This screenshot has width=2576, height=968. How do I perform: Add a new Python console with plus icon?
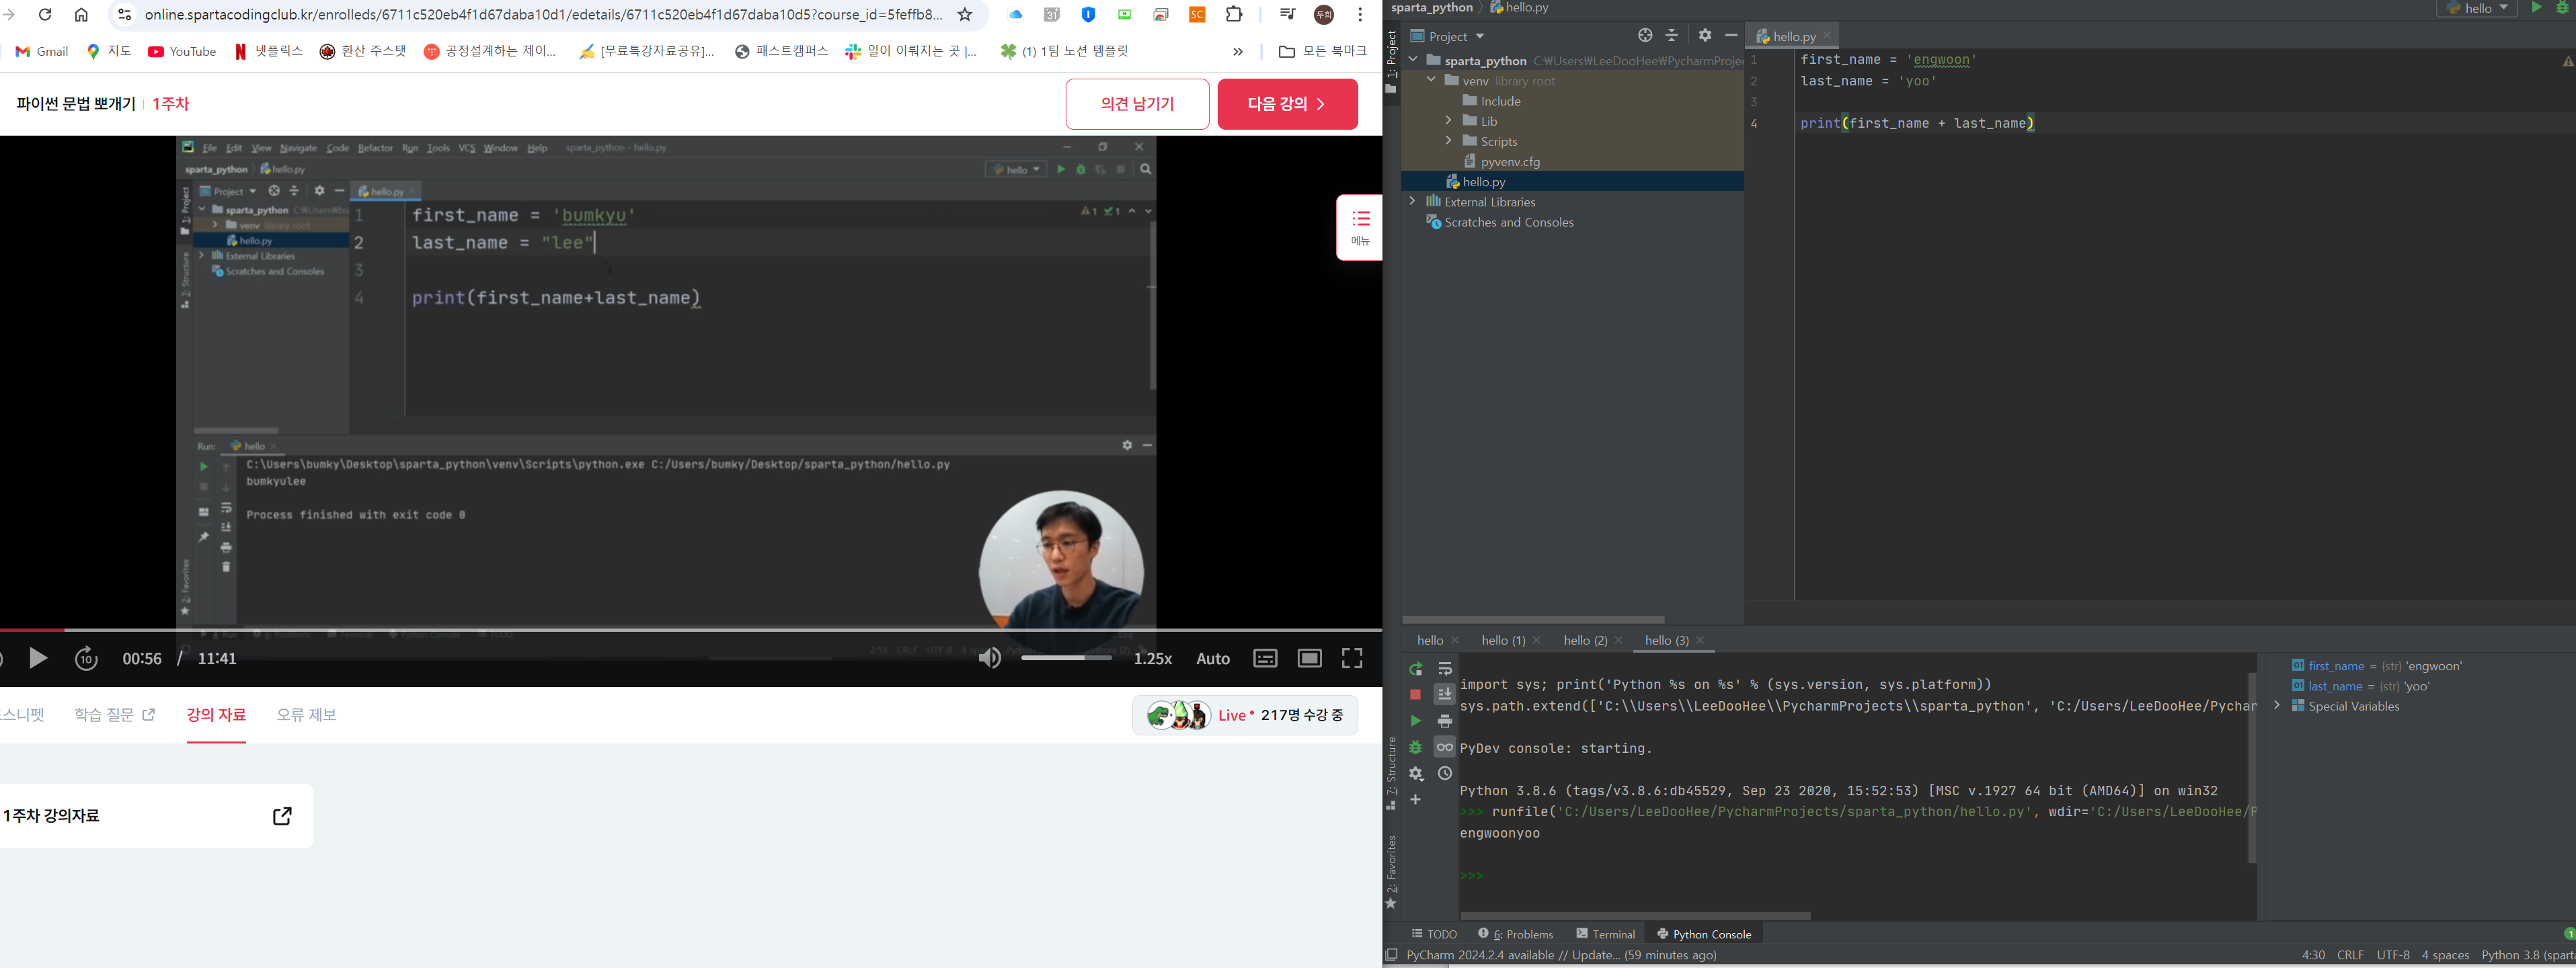(1415, 799)
